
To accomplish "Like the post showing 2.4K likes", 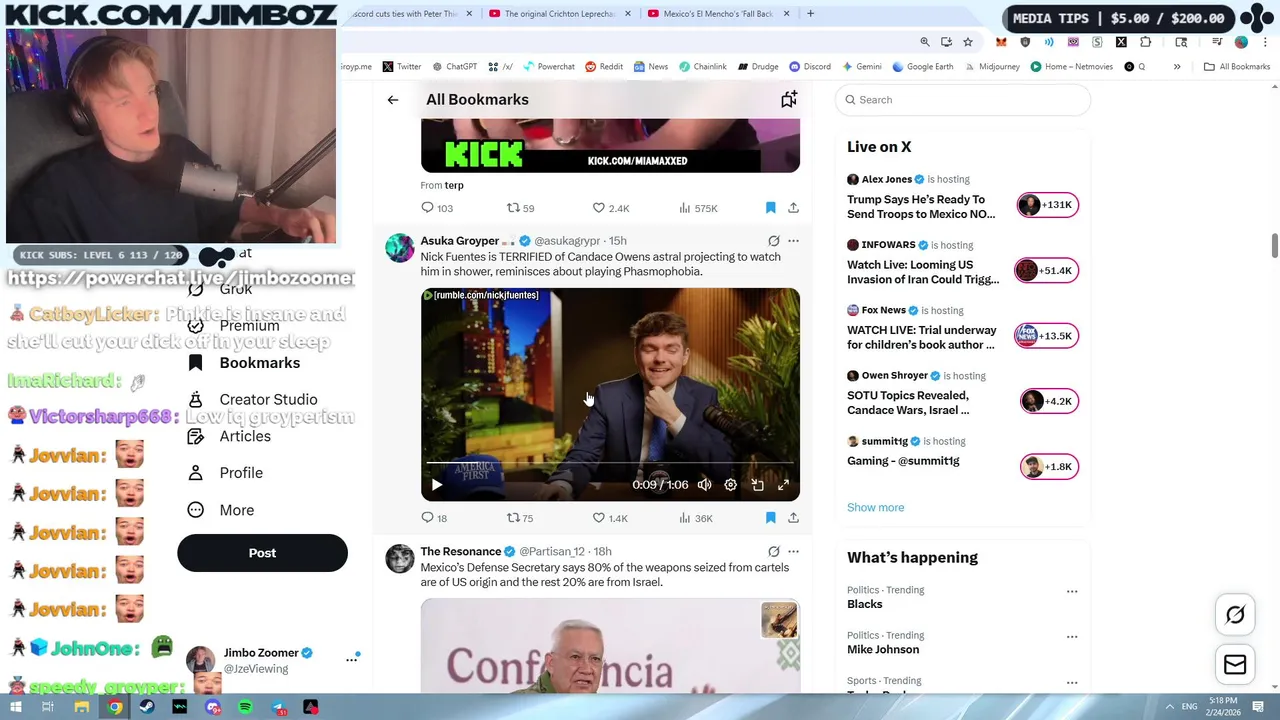I will (x=611, y=208).
